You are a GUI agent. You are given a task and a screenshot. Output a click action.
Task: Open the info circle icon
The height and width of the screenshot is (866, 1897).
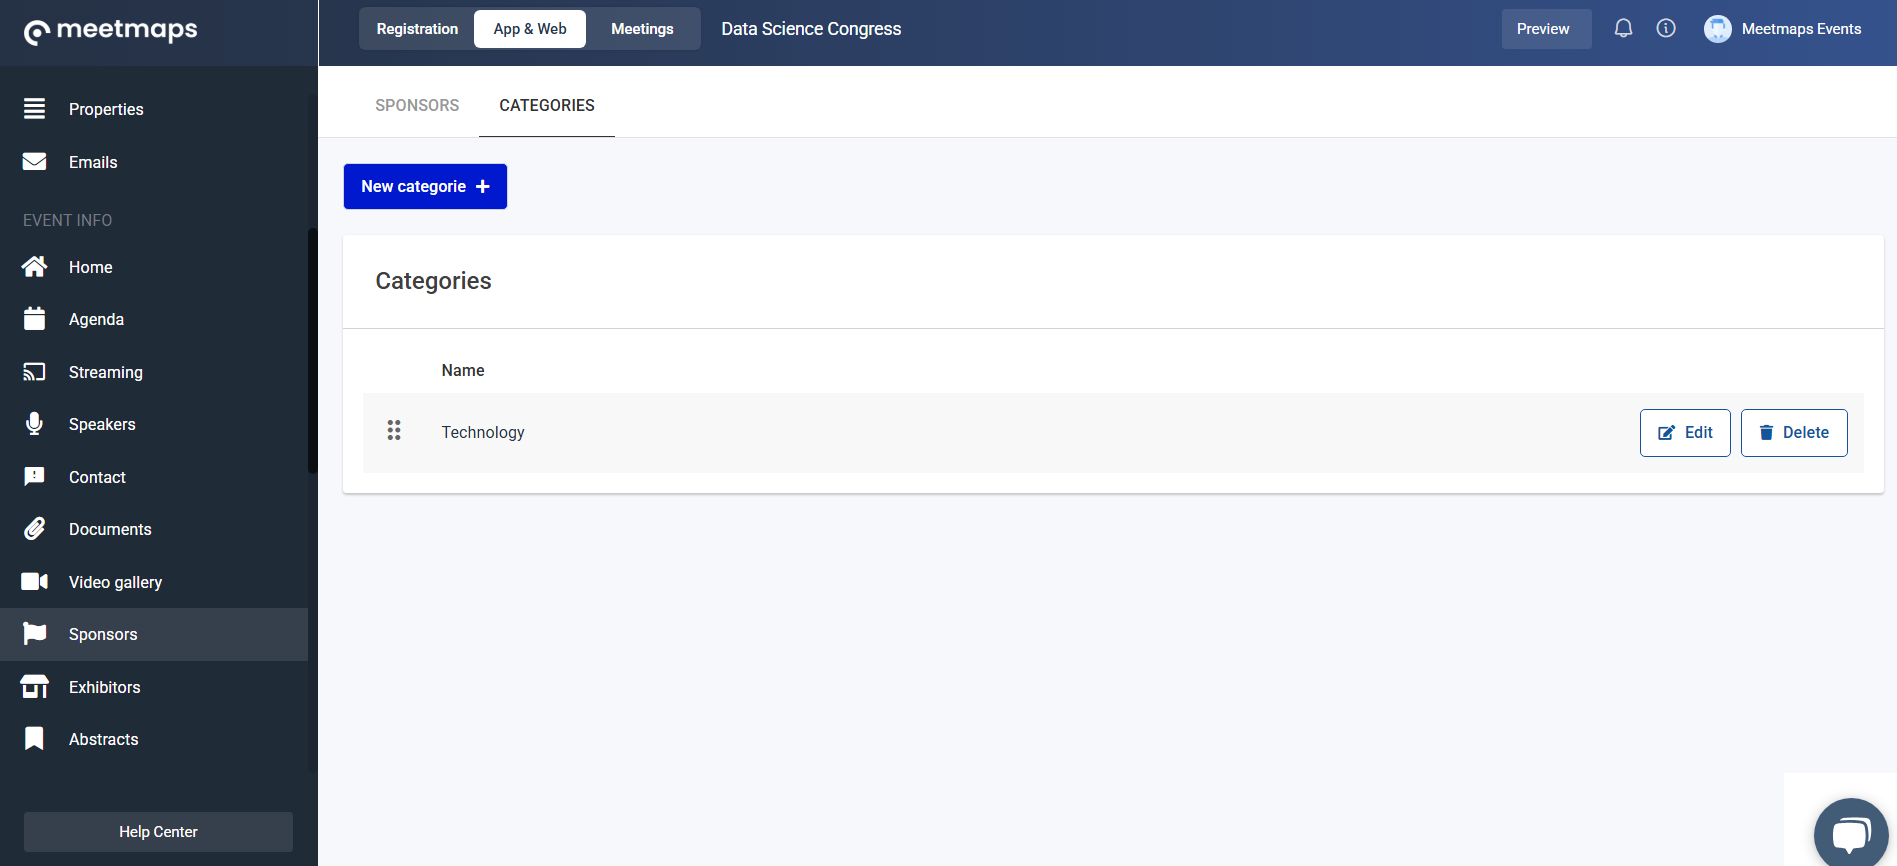point(1666,29)
